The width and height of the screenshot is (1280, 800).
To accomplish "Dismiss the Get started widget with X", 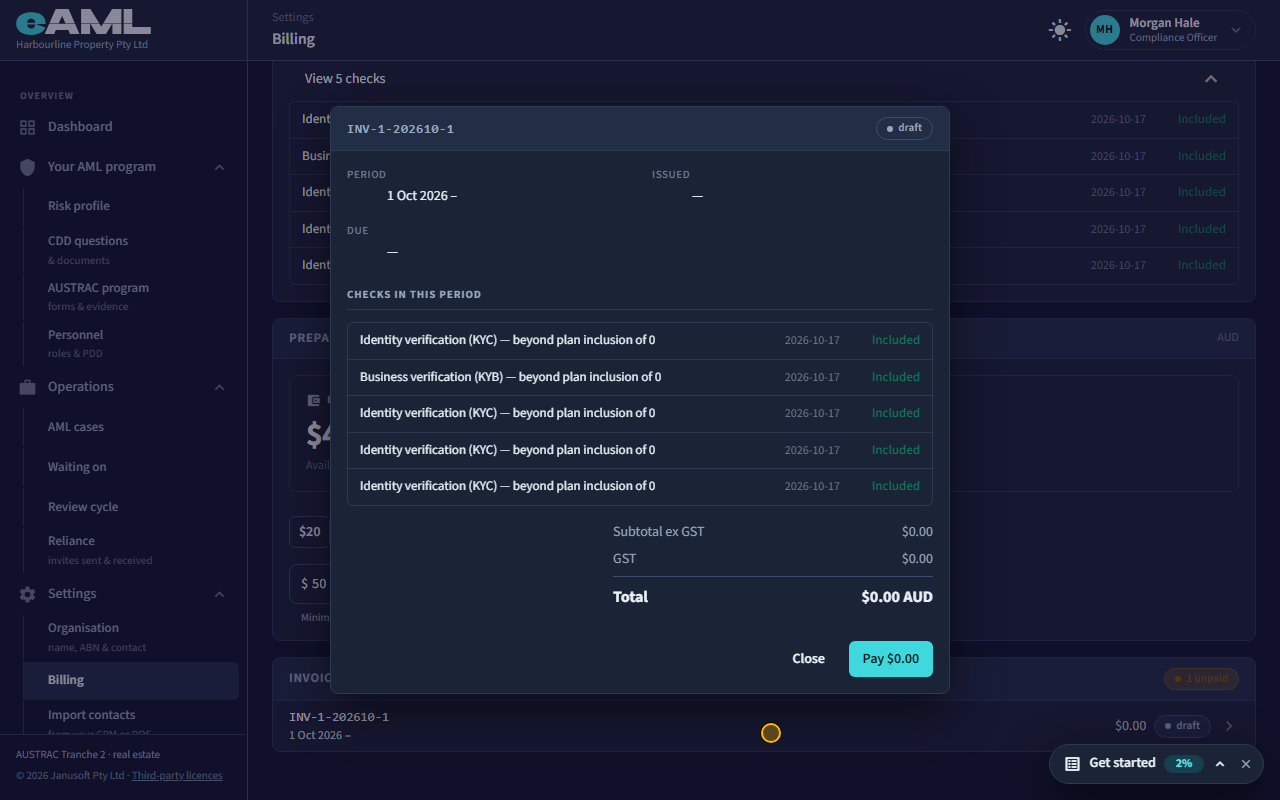I will (1246, 764).
